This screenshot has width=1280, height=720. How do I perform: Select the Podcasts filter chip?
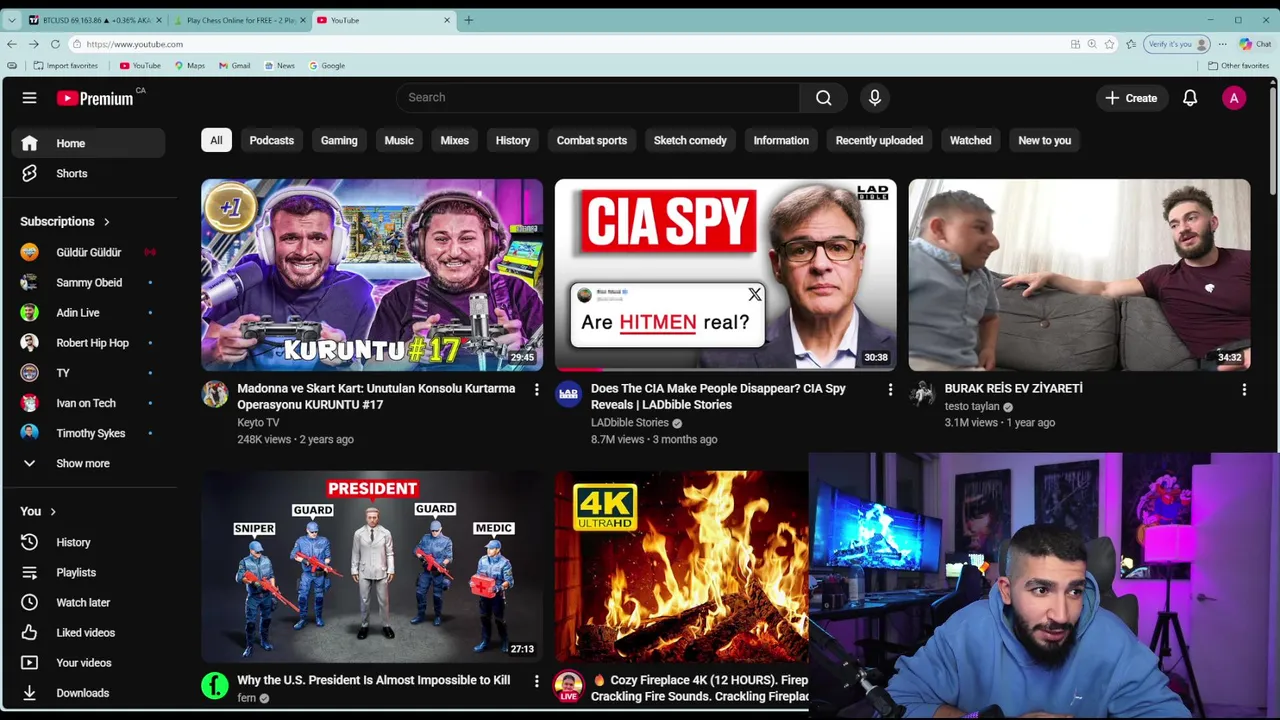pyautogui.click(x=272, y=140)
